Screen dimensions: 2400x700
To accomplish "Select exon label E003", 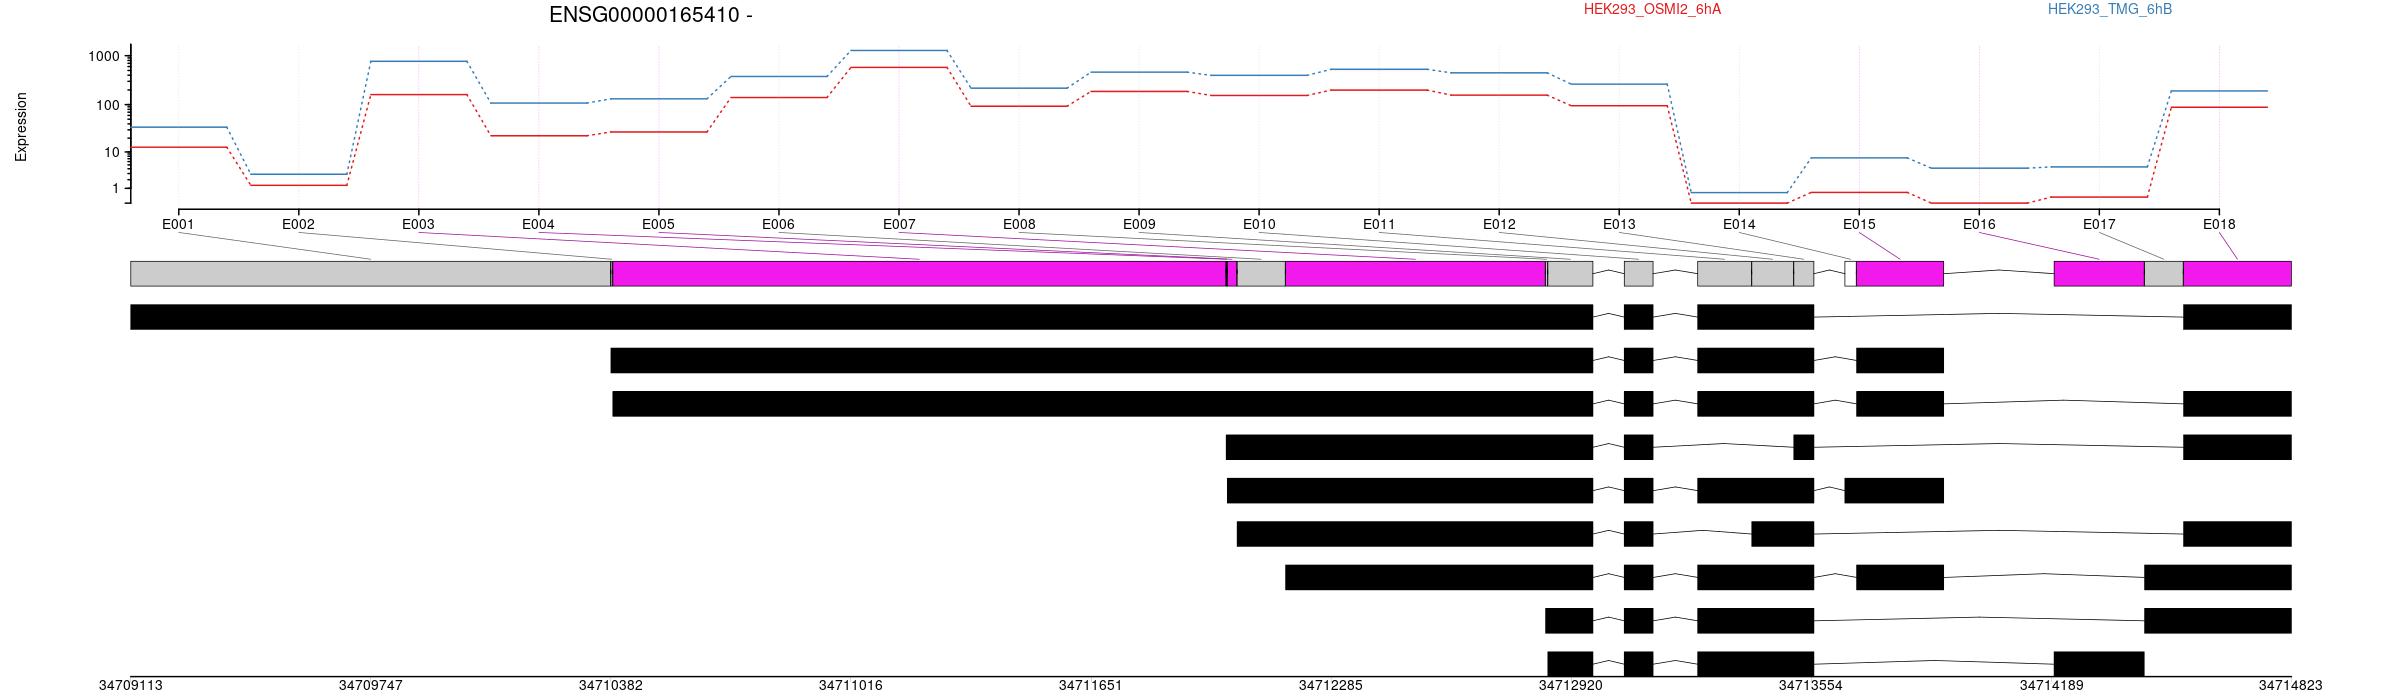I will [418, 224].
